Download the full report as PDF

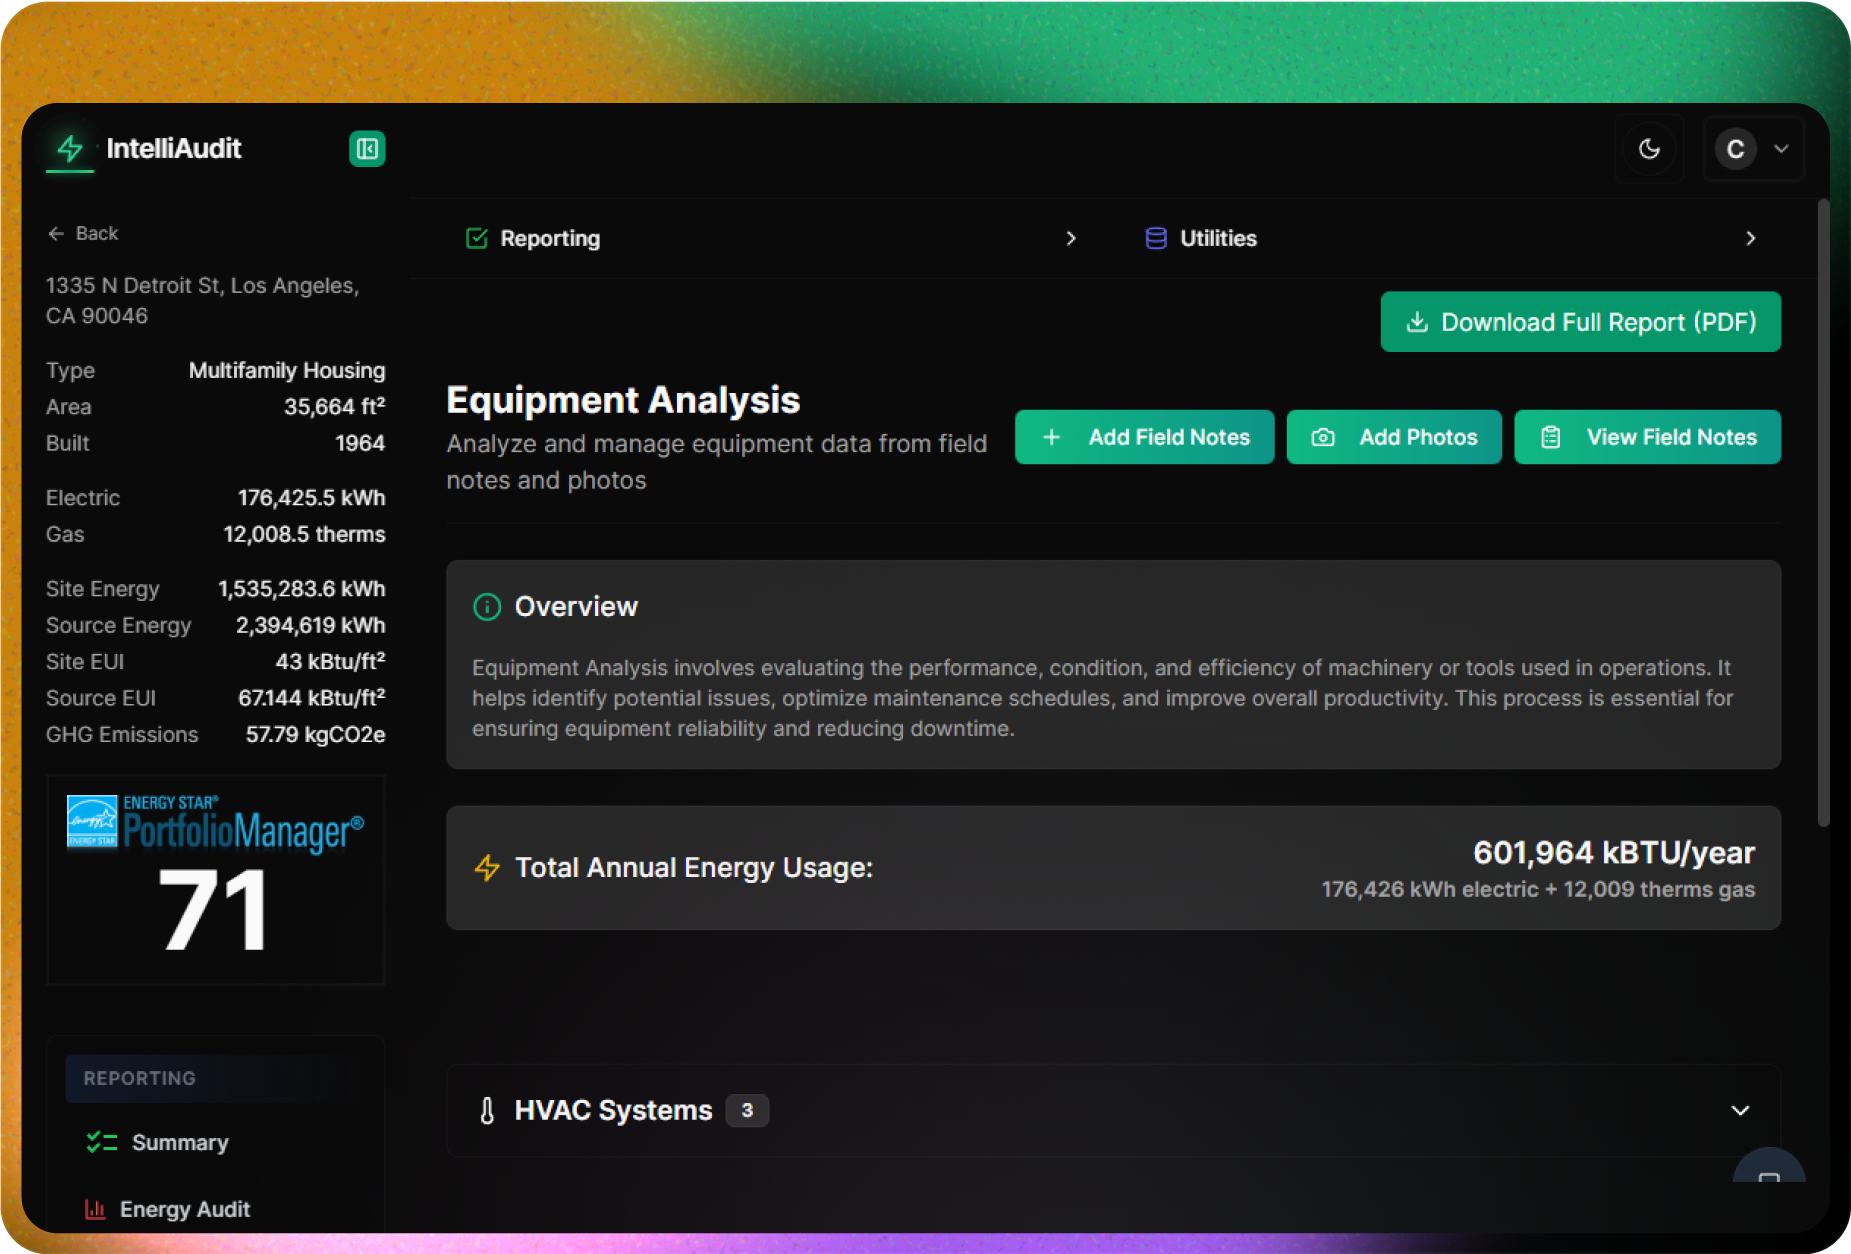click(x=1580, y=322)
